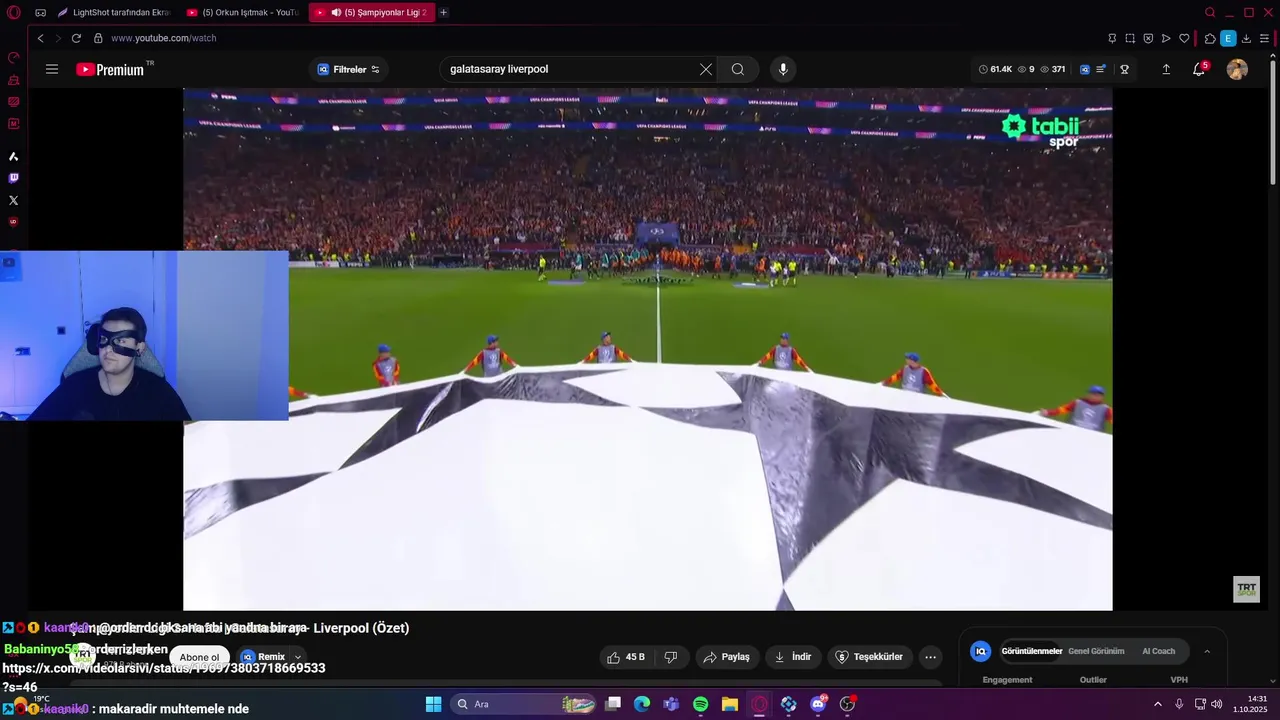Select the Genel Görünüm vidIQ tab

(x=1096, y=651)
